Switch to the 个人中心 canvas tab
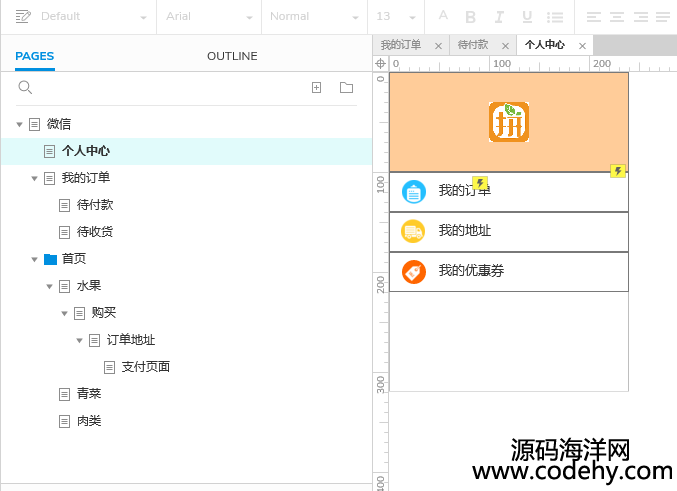 point(544,45)
